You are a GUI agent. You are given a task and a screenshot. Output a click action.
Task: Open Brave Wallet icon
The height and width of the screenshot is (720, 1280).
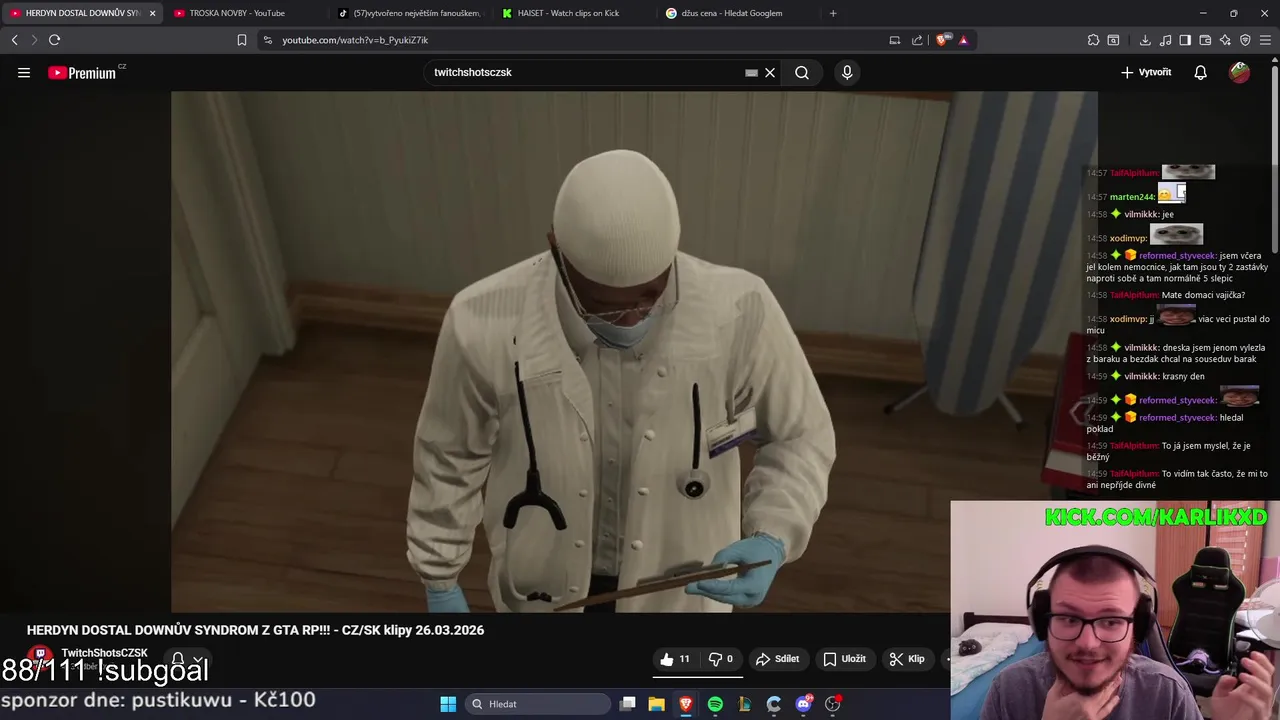1205,40
